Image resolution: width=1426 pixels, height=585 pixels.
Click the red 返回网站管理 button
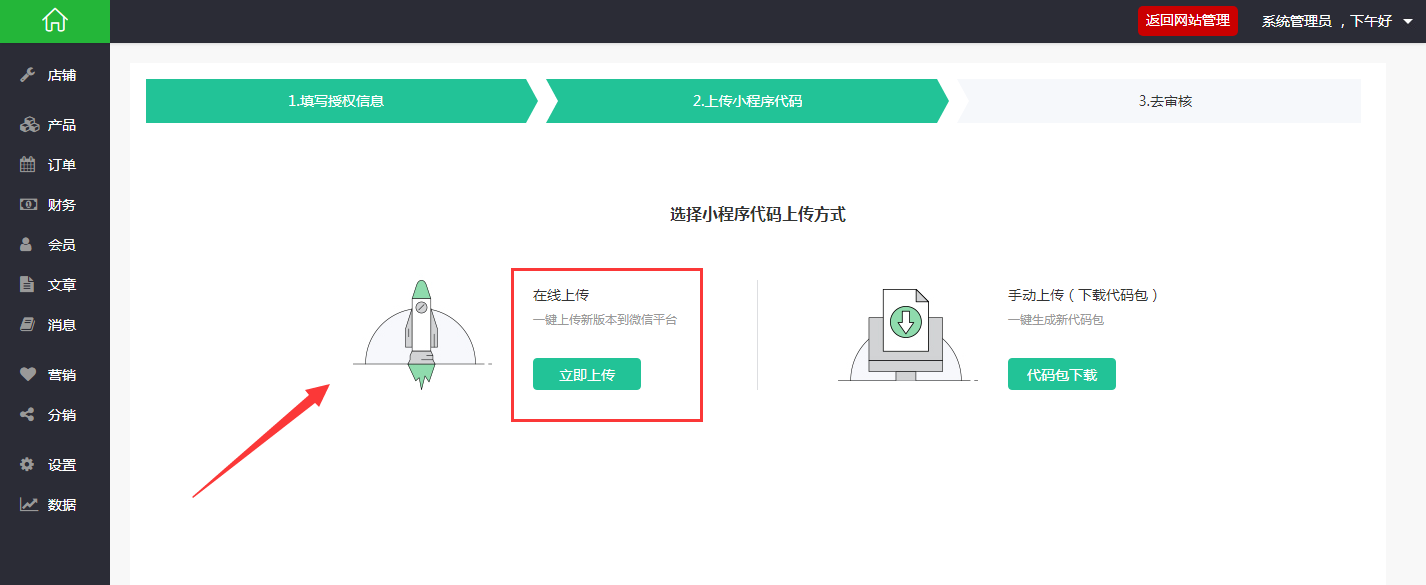(1188, 20)
